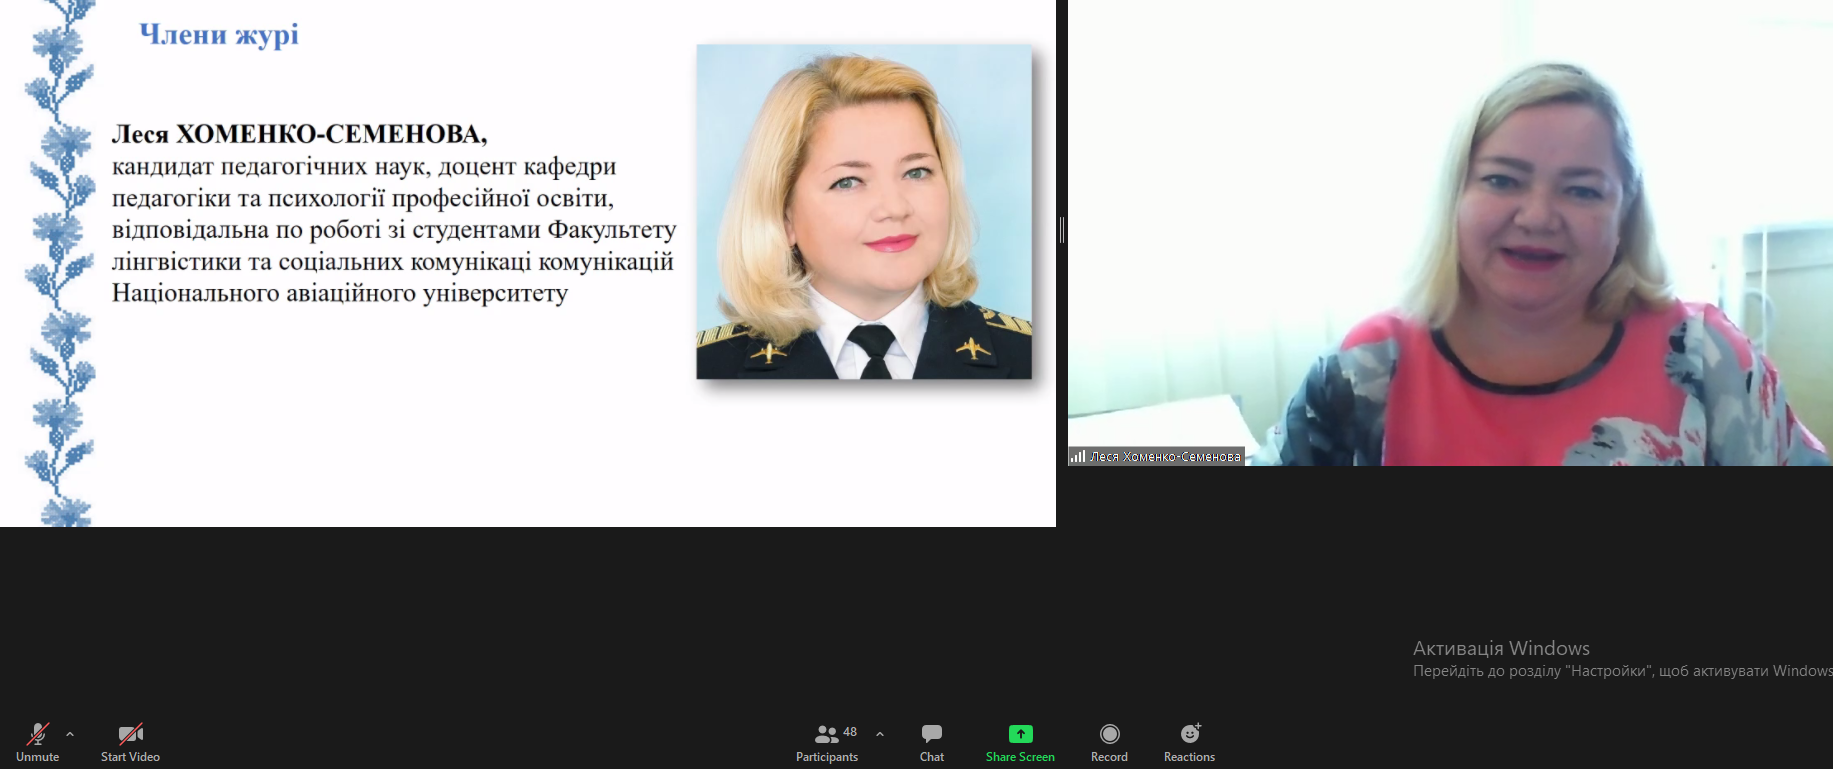Screen dimensions: 1833x769
Task: Click the Reactions text label
Action: pos(1189,757)
